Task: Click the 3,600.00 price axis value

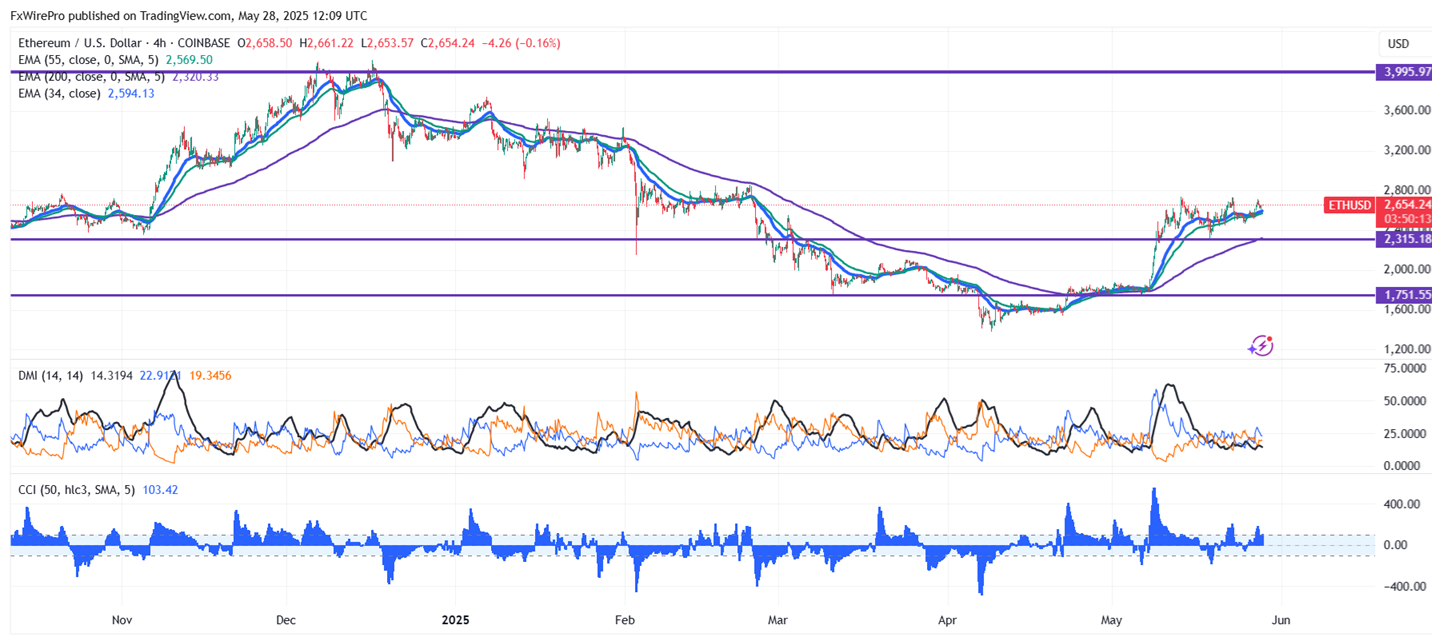Action: pos(1408,110)
